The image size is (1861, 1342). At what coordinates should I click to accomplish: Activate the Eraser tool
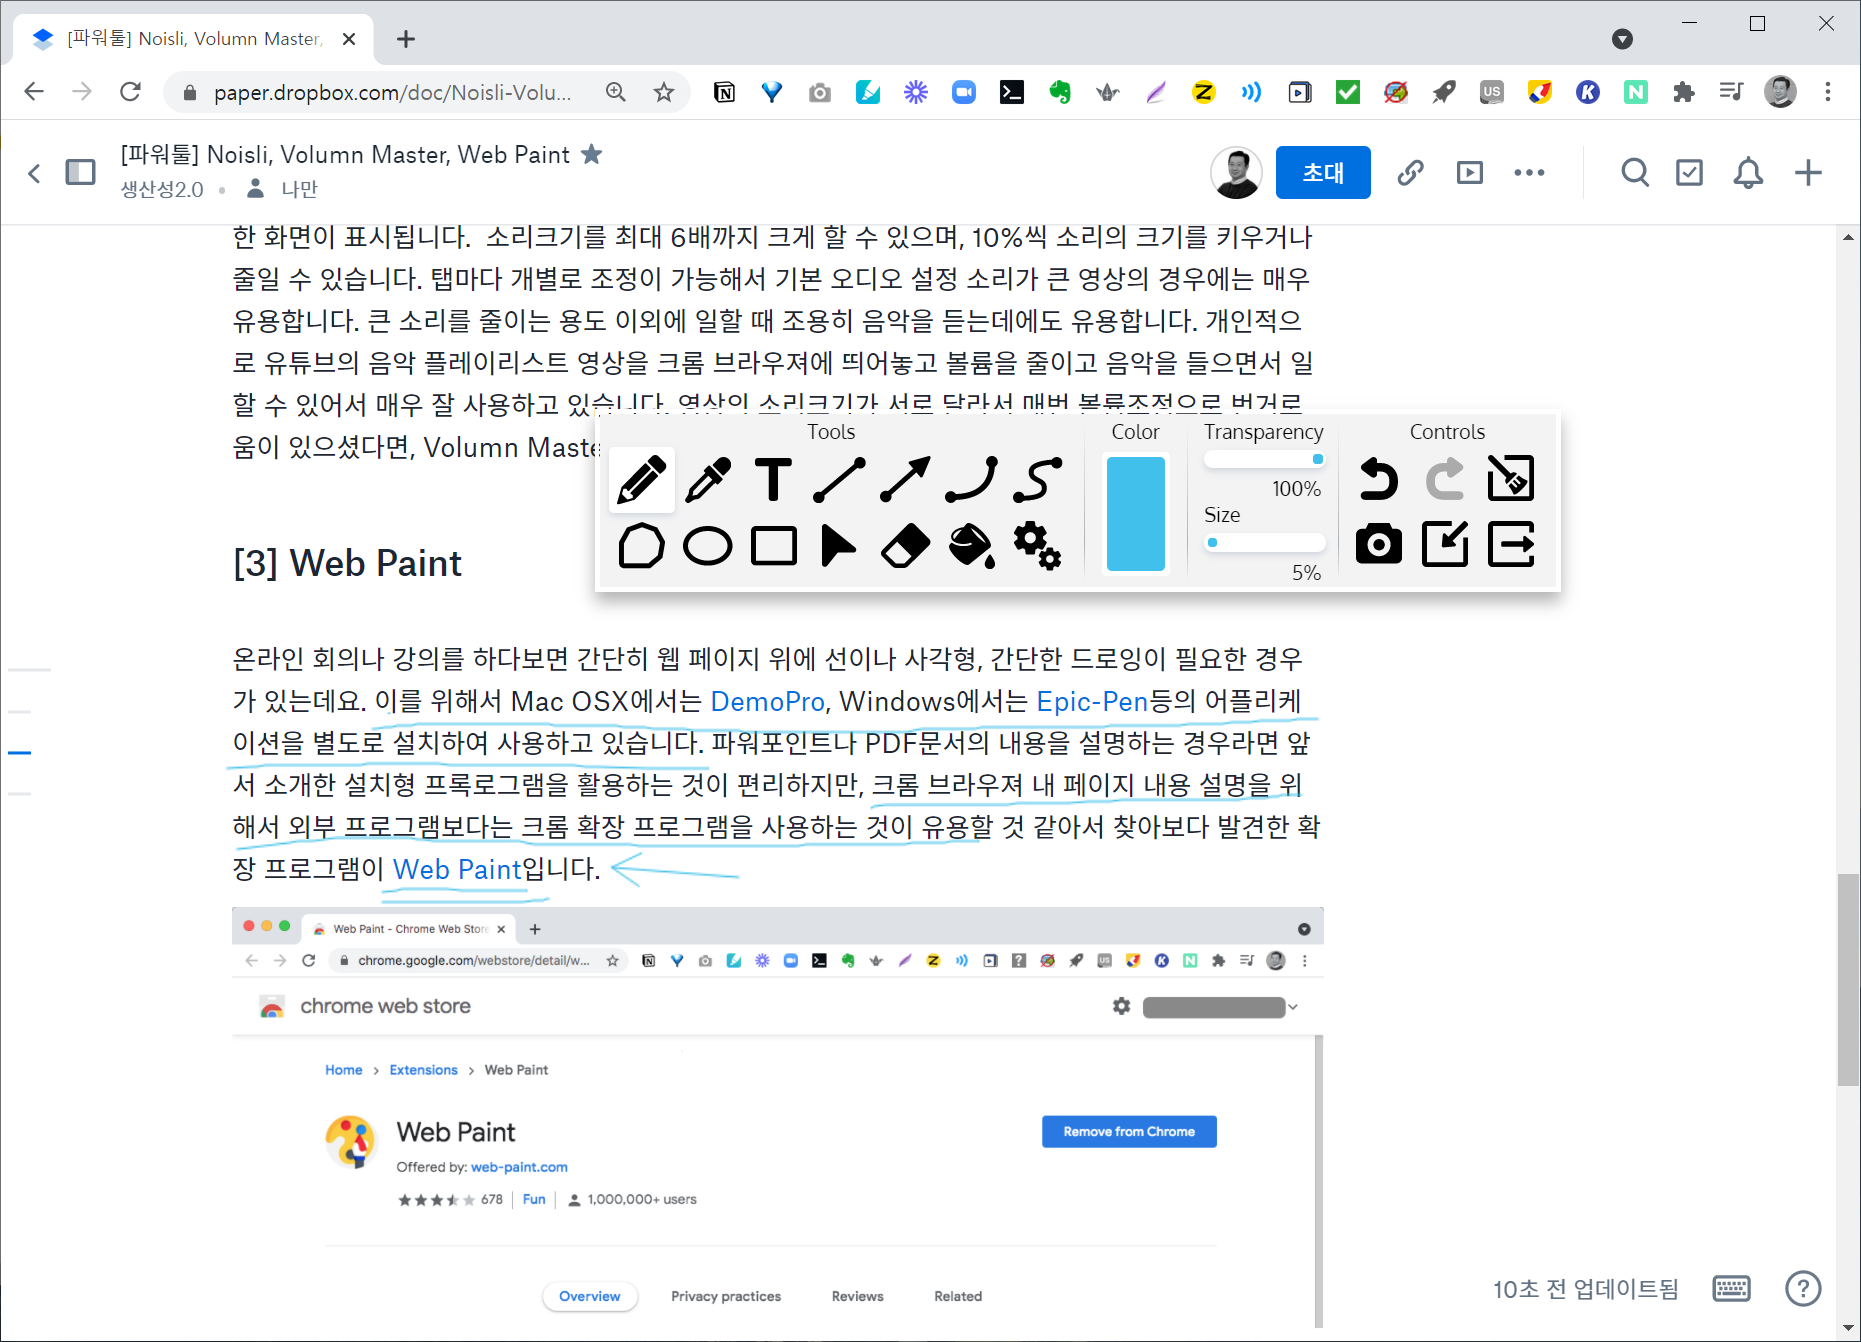click(x=905, y=546)
